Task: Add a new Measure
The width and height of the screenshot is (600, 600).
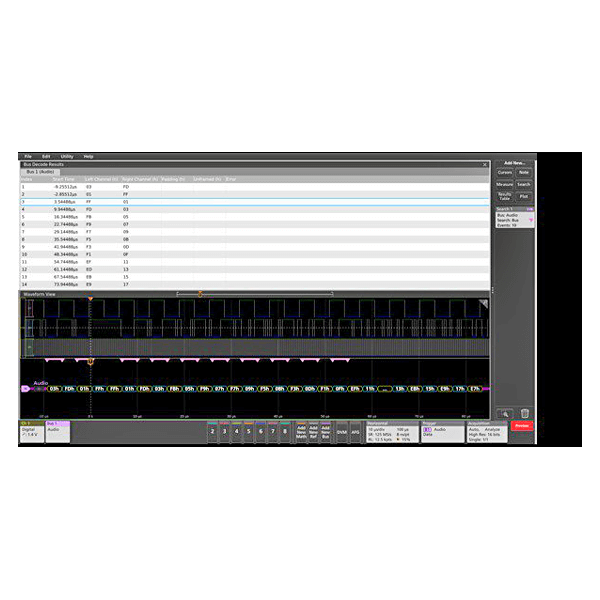Action: coord(505,184)
